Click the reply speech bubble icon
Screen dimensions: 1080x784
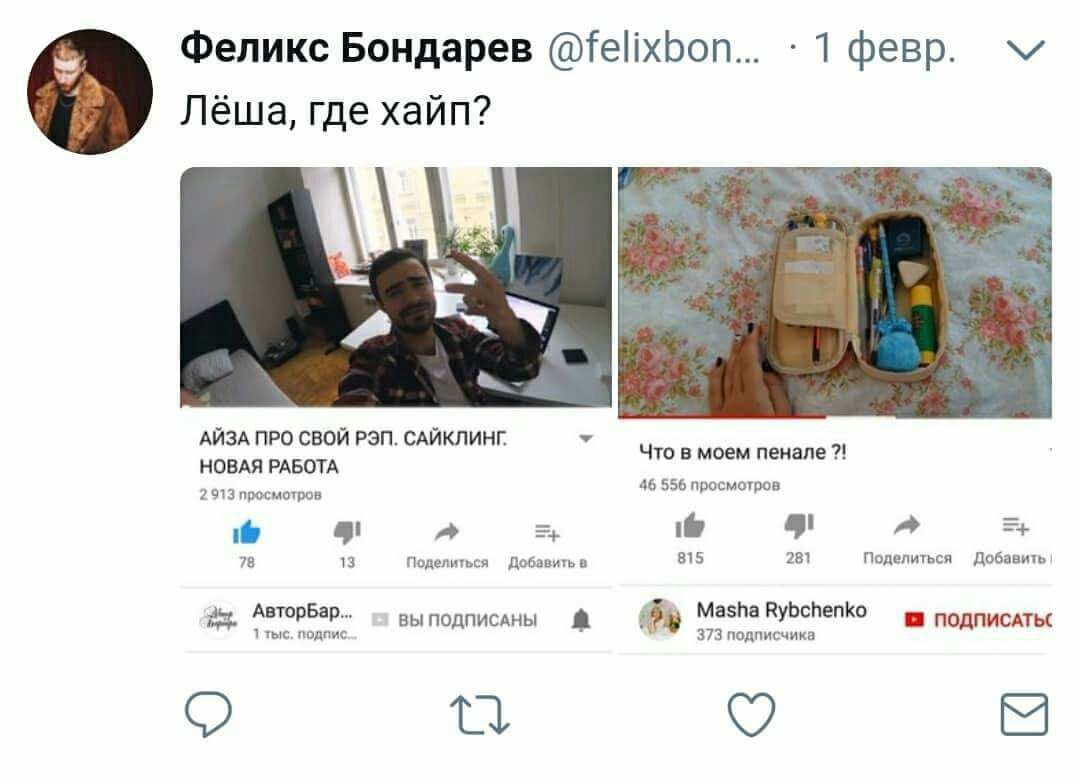[209, 714]
